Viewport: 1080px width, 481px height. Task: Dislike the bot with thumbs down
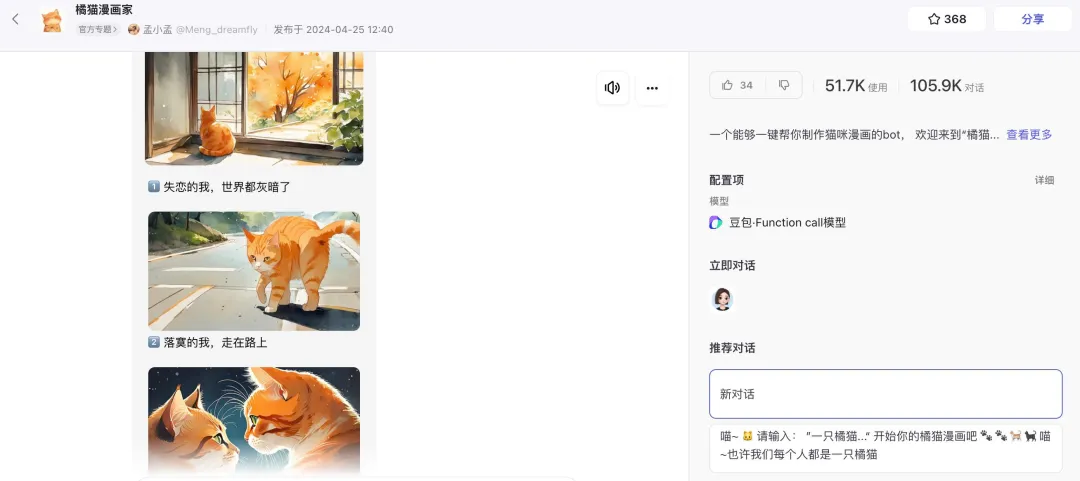784,86
